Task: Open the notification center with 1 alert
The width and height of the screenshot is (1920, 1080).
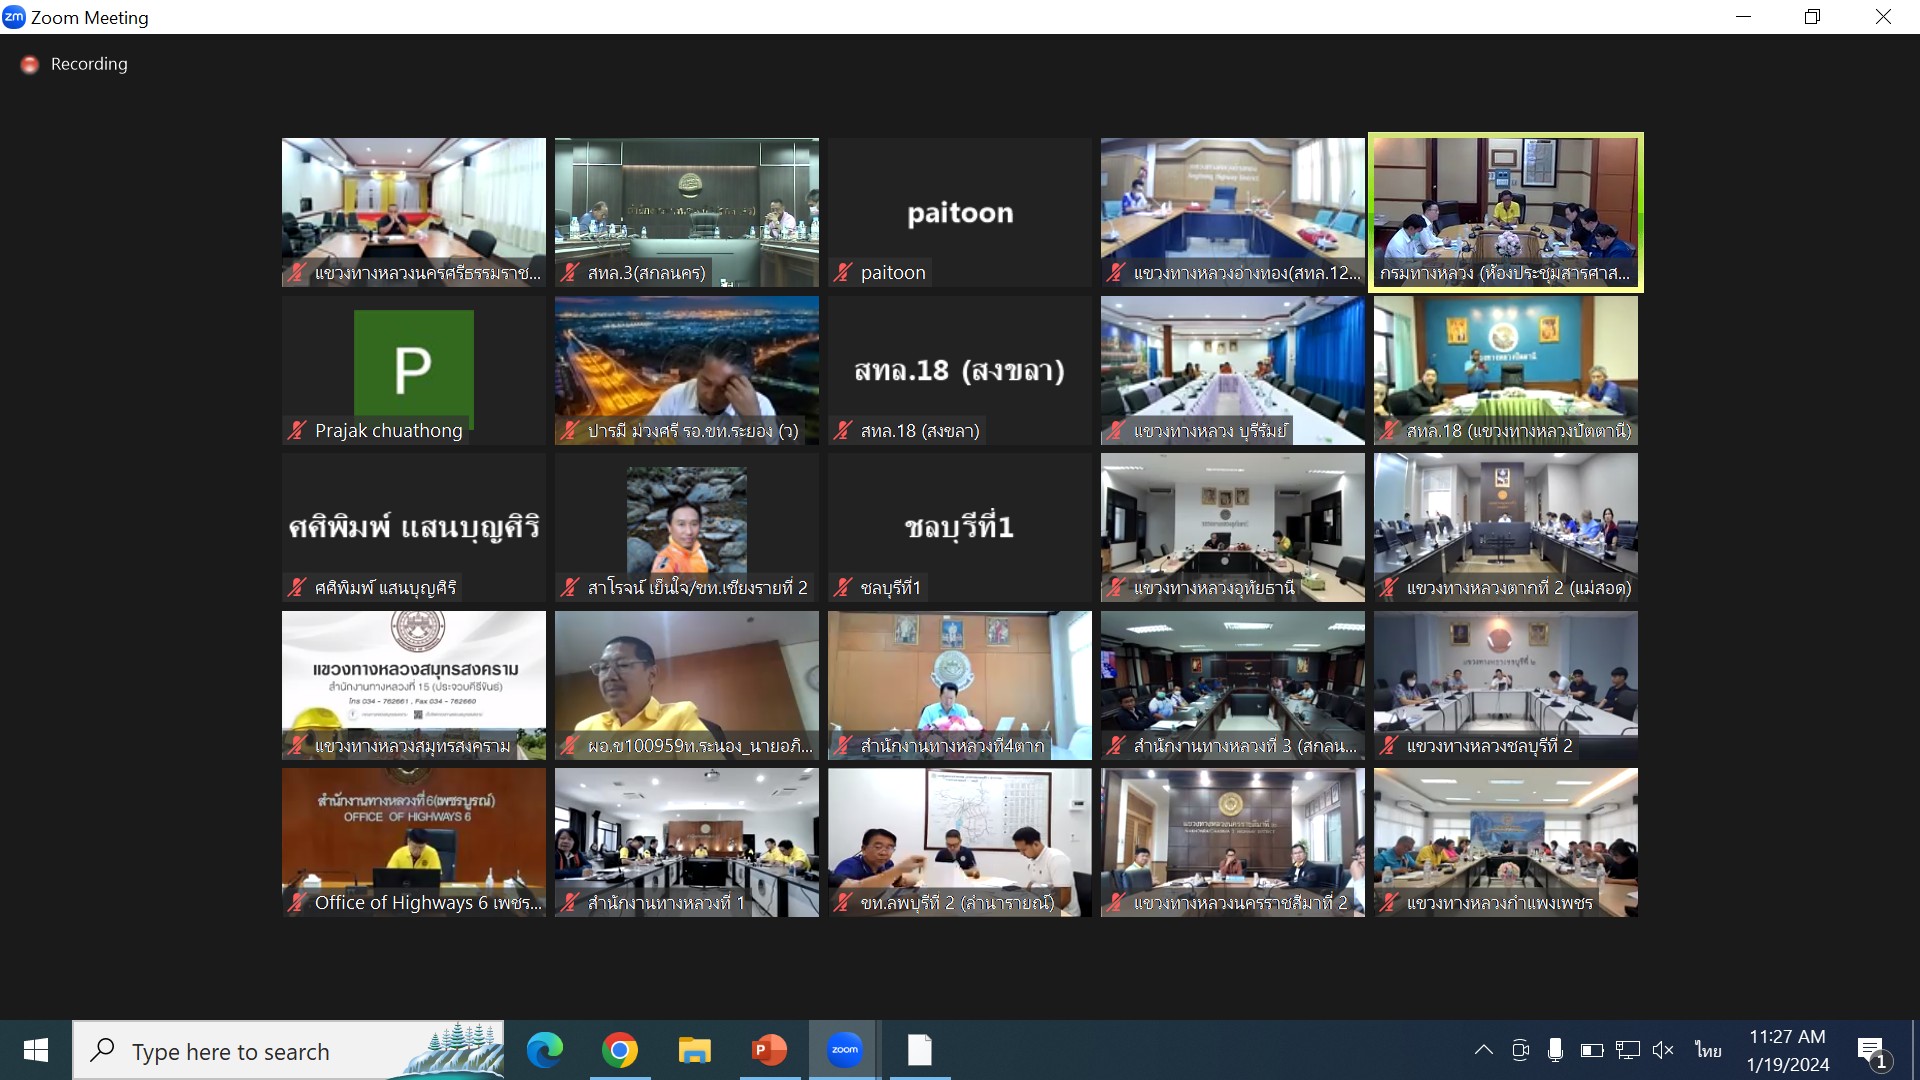Action: (1872, 1052)
